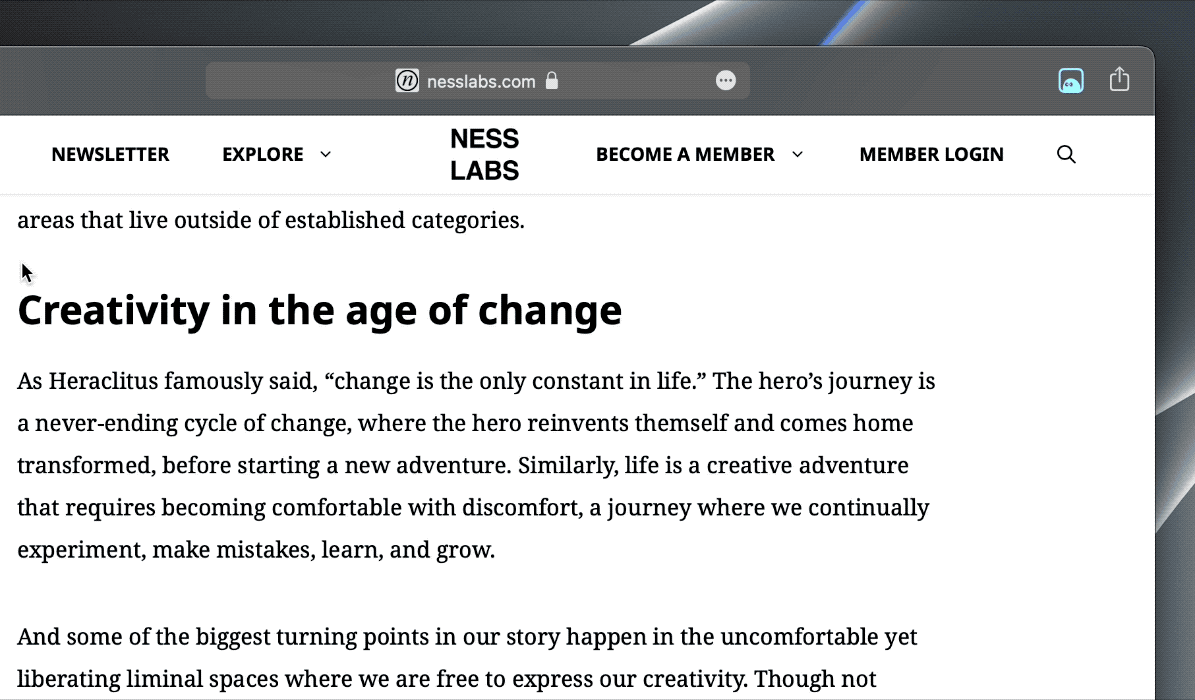1195x700 pixels.
Task: Click the NESS LABS logo
Action: (484, 154)
